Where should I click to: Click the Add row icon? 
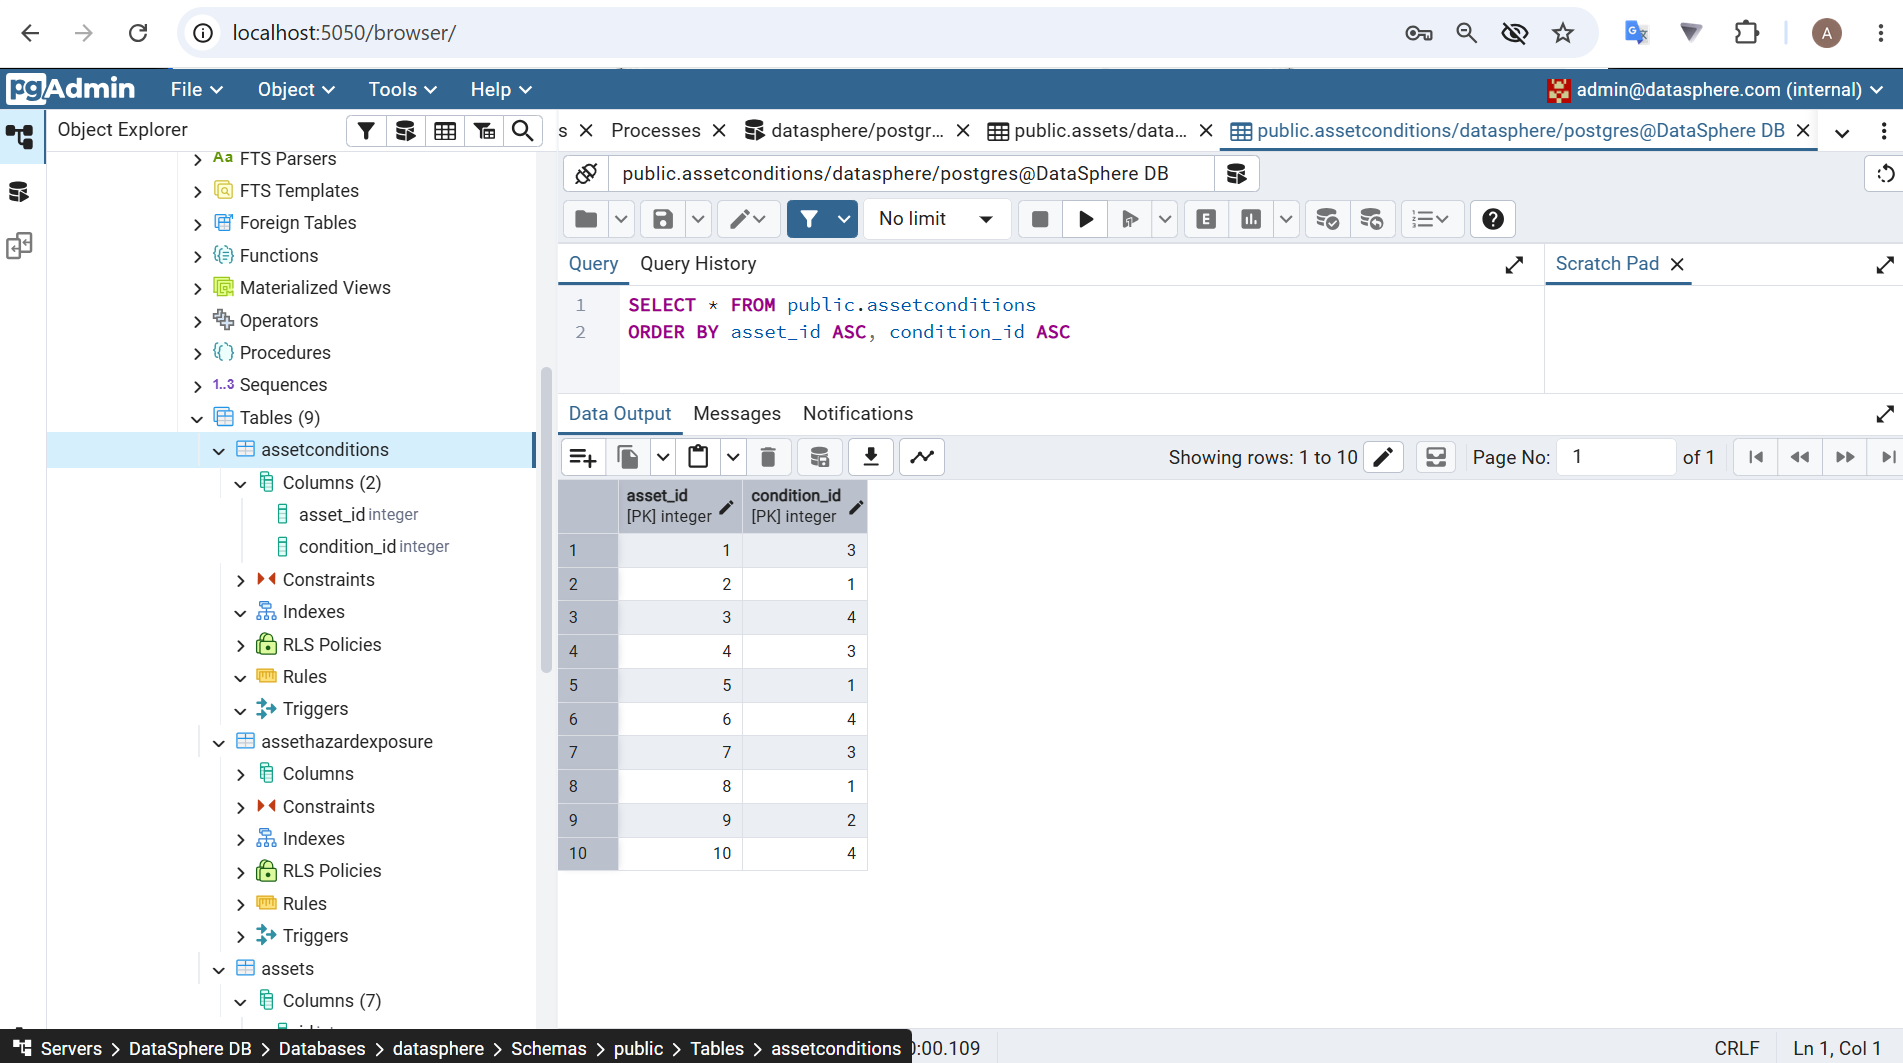click(583, 457)
